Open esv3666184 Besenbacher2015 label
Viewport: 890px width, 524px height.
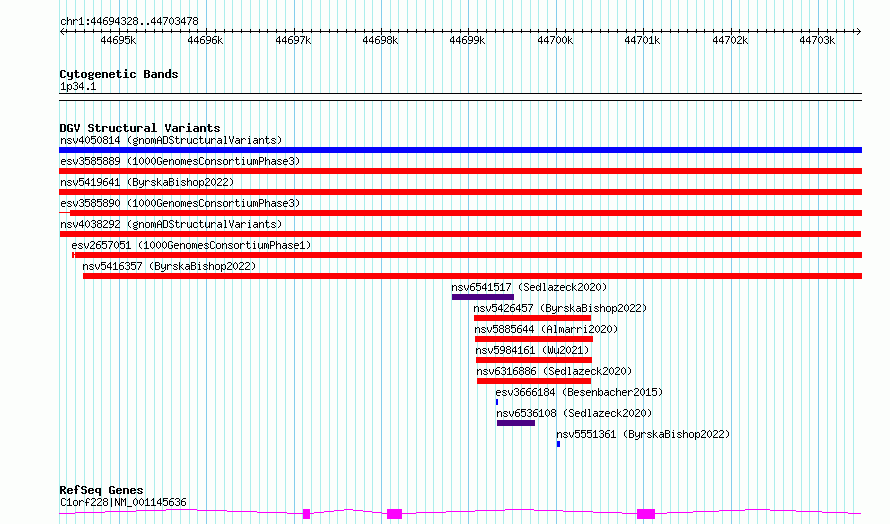579,392
